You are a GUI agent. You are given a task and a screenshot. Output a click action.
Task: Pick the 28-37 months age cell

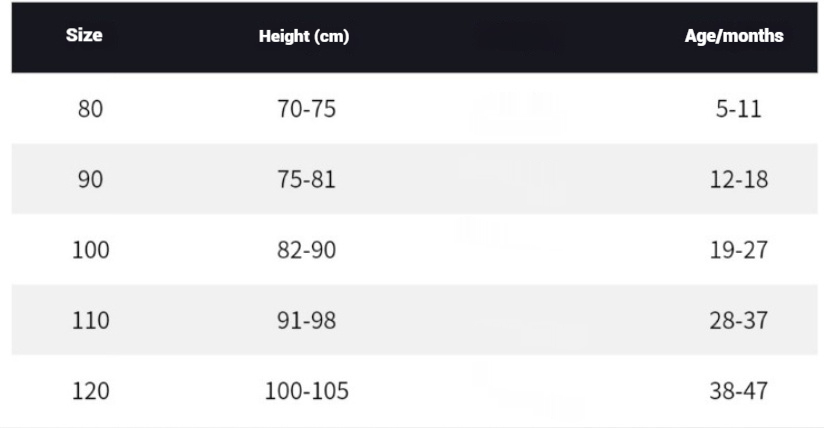coord(738,320)
